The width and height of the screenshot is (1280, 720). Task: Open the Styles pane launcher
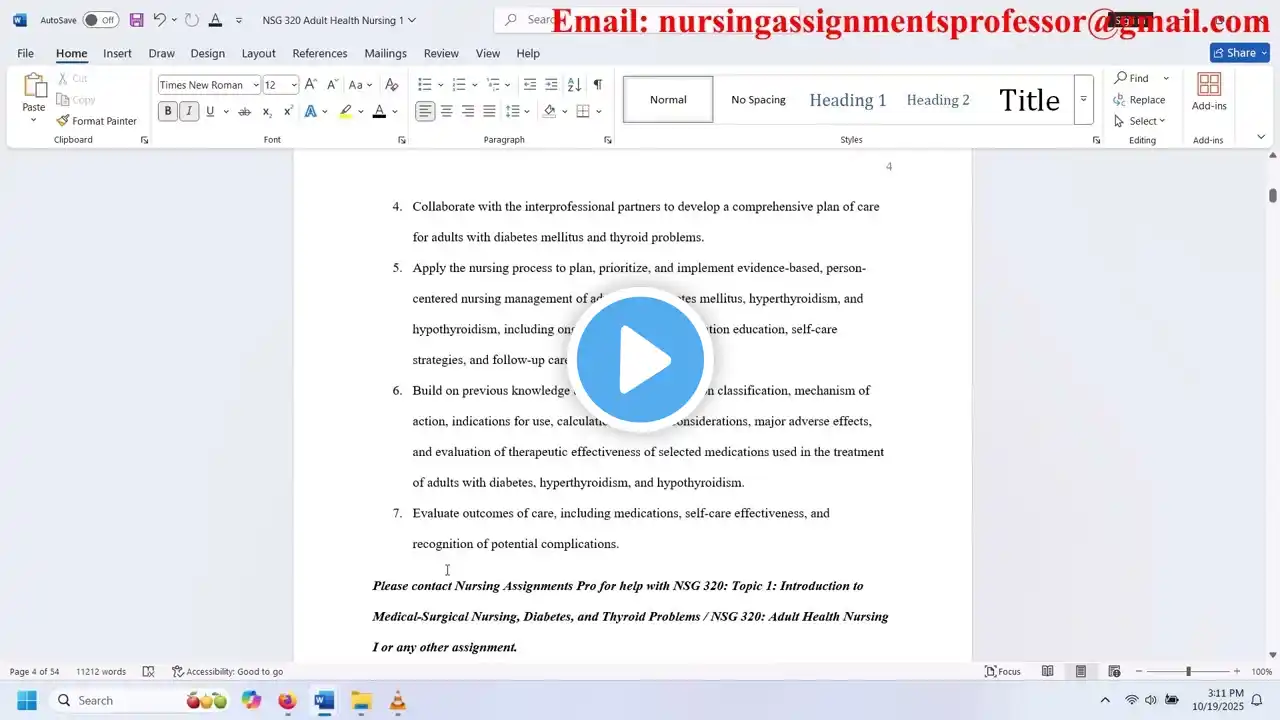tap(1097, 140)
